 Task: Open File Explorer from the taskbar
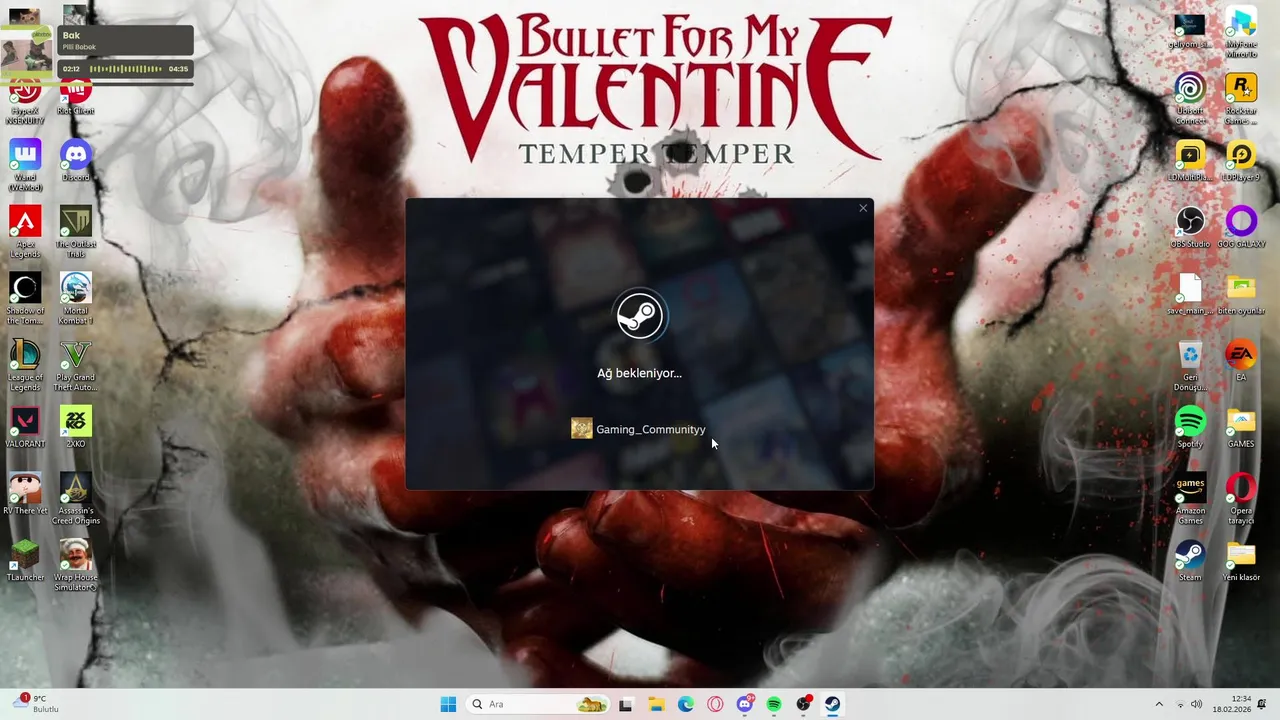click(x=656, y=704)
